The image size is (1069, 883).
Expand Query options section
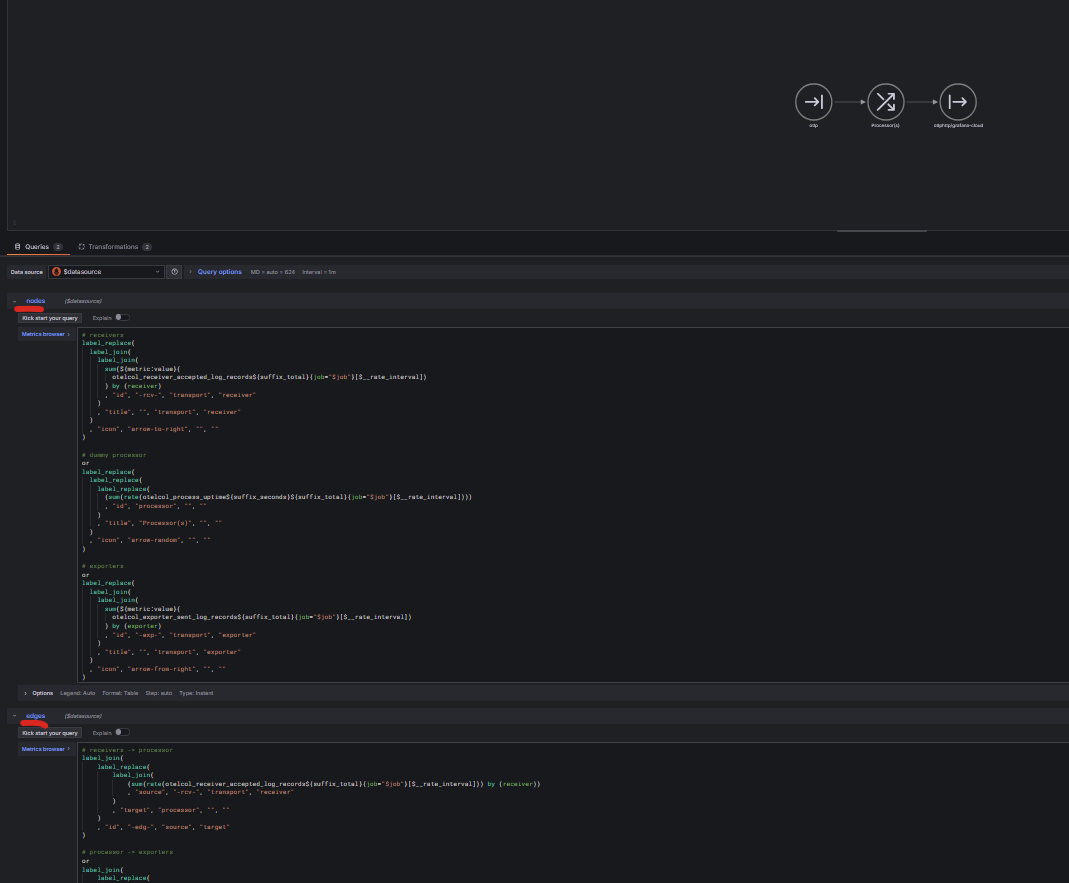tap(218, 272)
